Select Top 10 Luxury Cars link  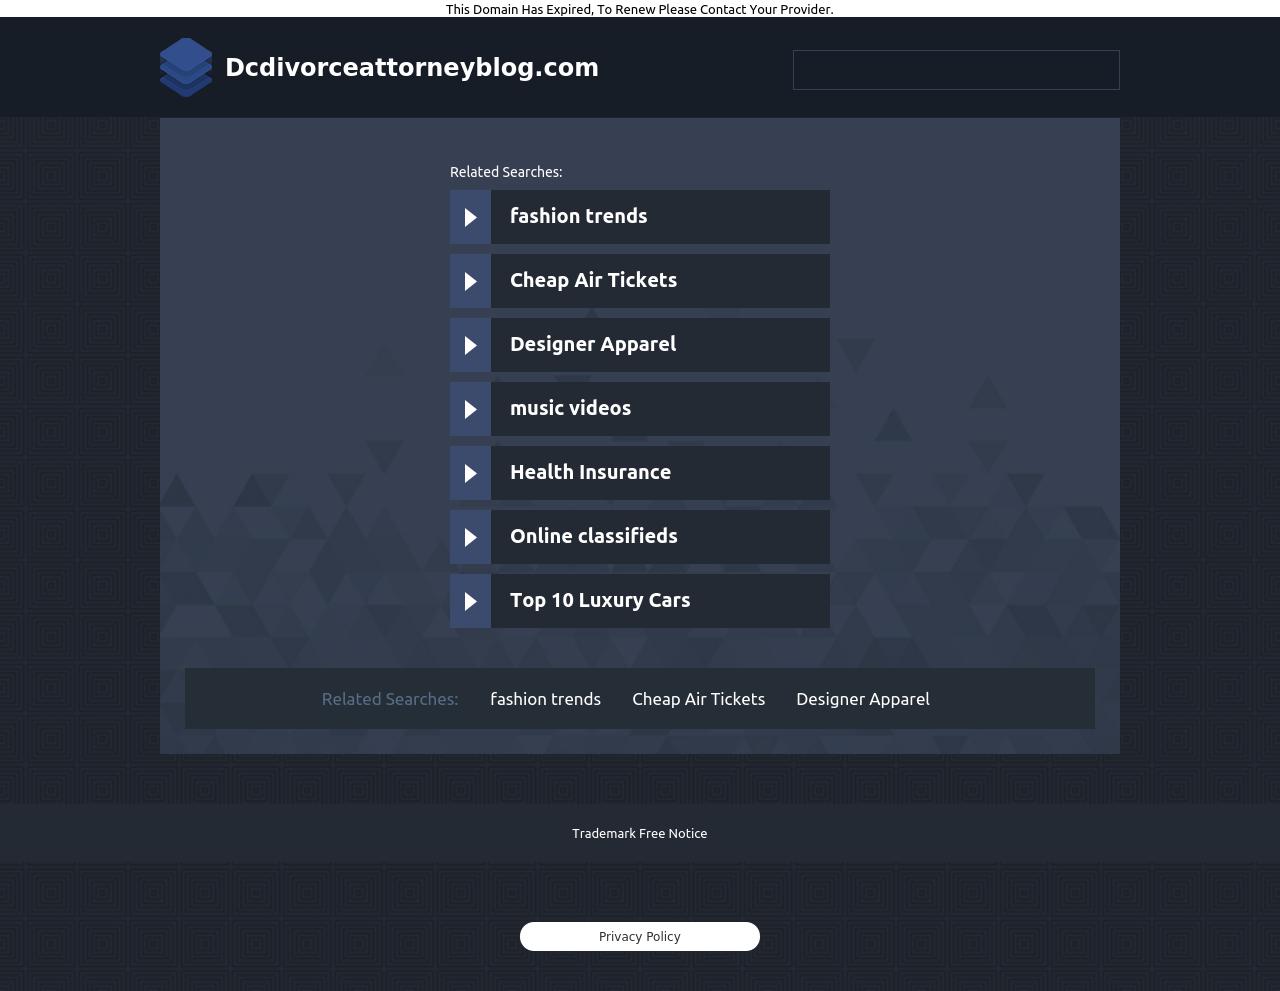click(599, 600)
